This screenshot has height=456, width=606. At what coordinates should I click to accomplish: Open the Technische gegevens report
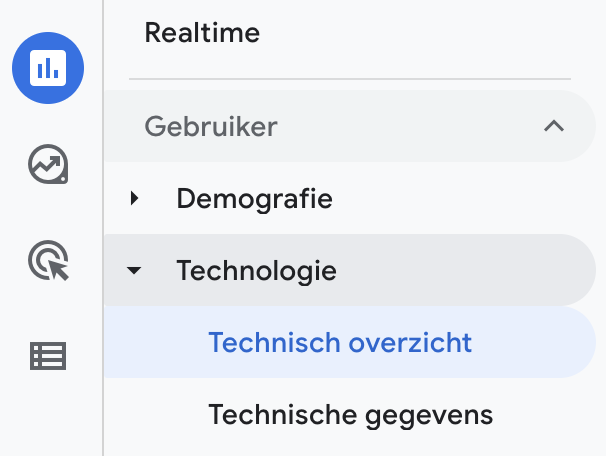(x=350, y=415)
